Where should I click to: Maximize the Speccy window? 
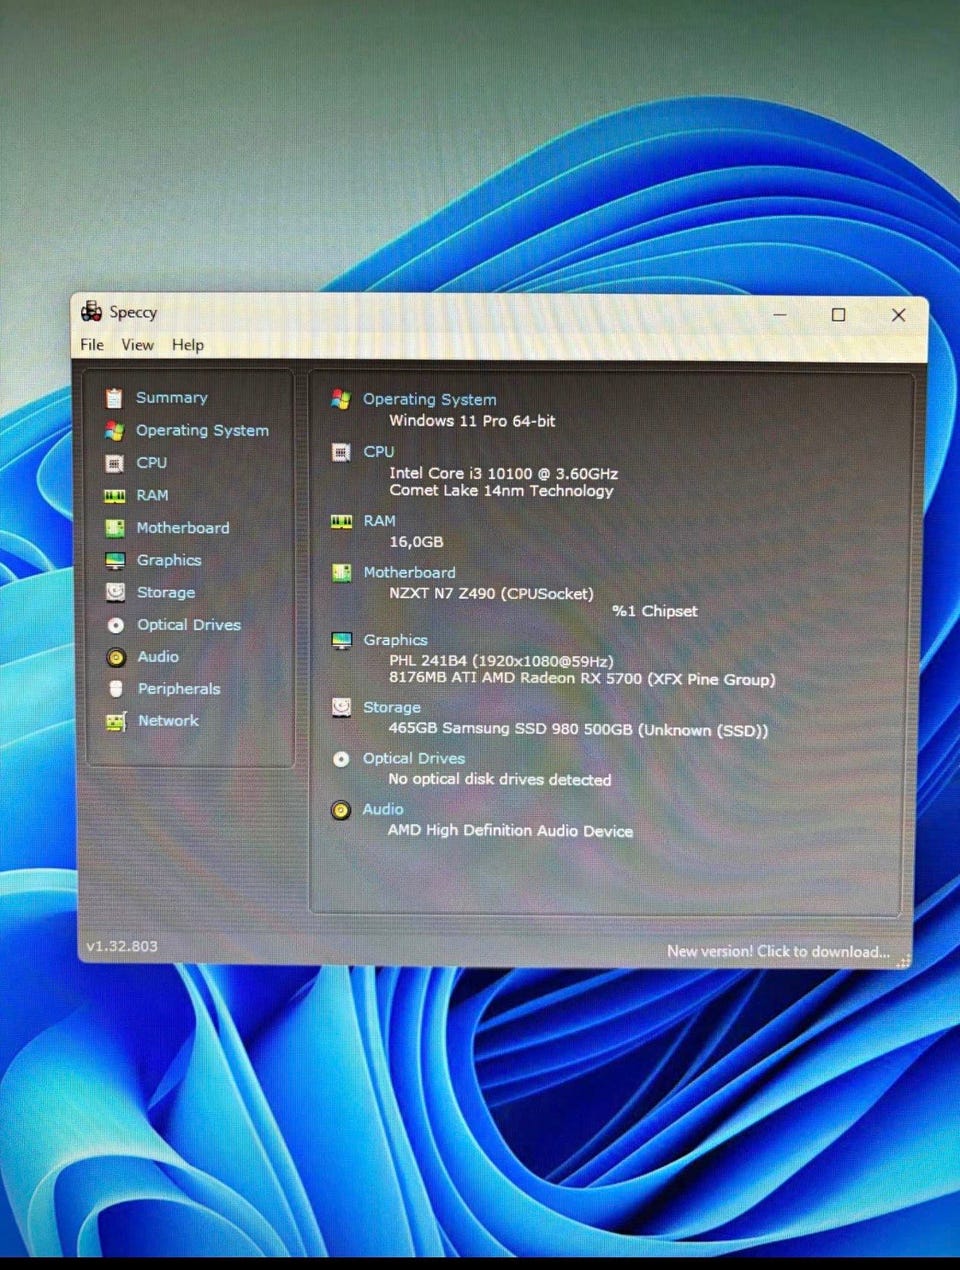(x=838, y=314)
